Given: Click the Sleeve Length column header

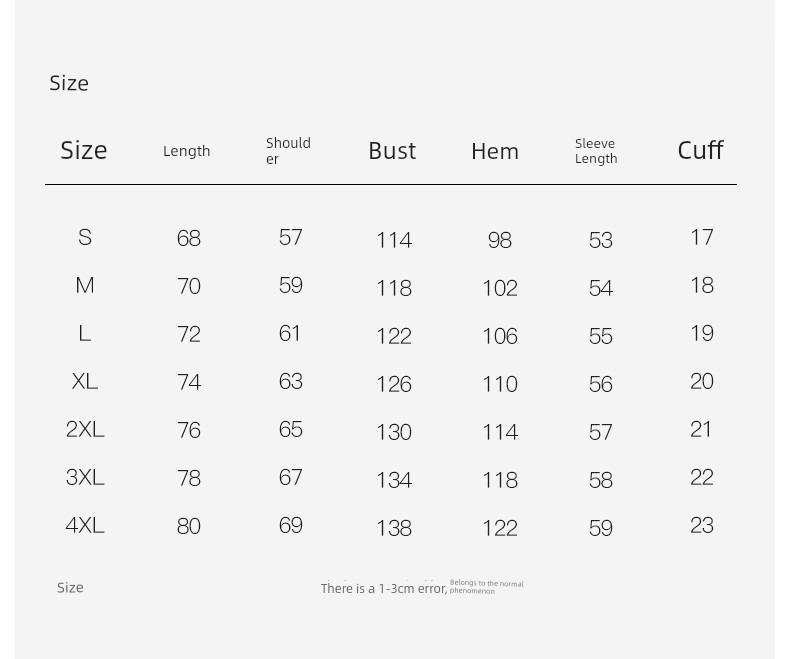Looking at the screenshot, I should [596, 151].
